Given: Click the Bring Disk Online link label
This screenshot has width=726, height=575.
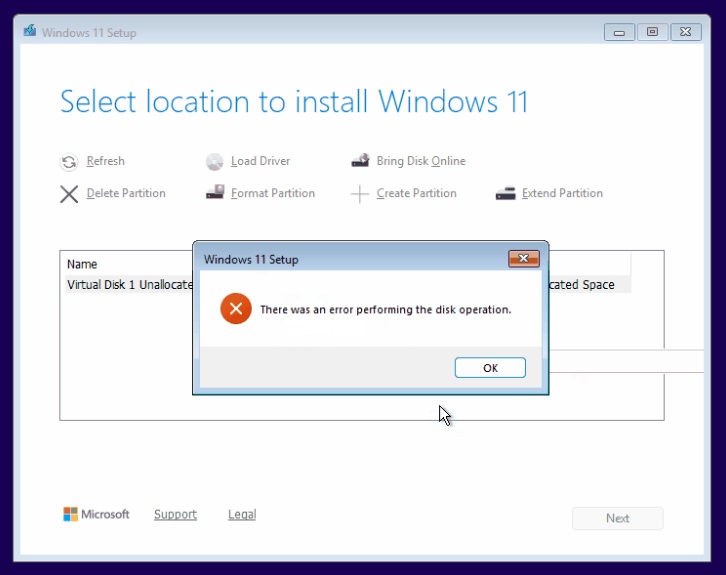Looking at the screenshot, I should point(421,161).
